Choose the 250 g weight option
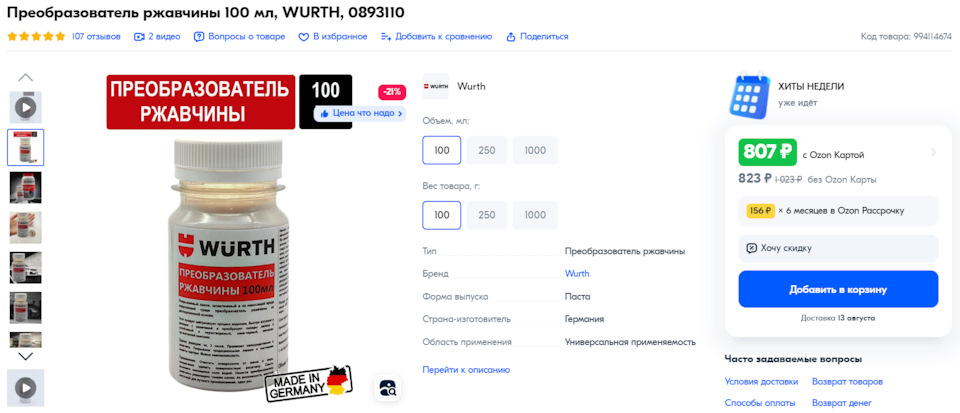Viewport: 960px width, 413px height. (x=487, y=215)
